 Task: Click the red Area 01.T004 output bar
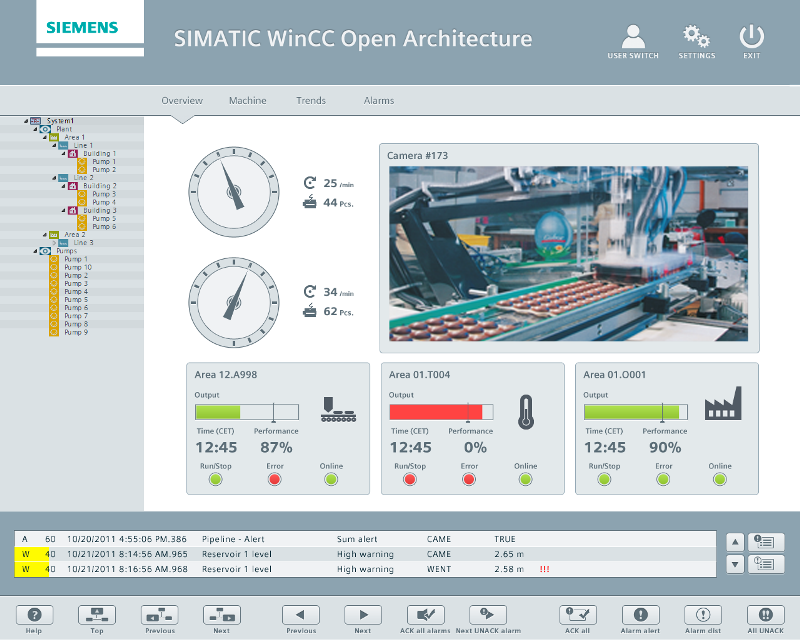coord(441,412)
